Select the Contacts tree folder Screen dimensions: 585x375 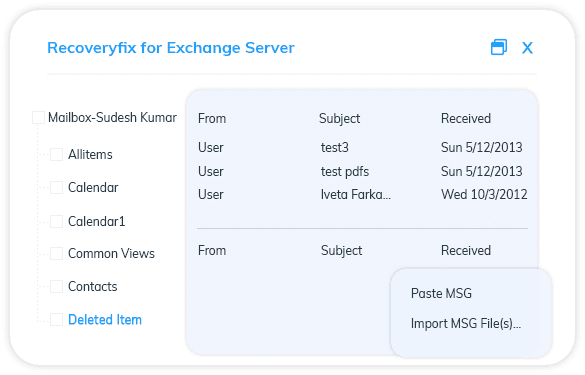pos(93,287)
